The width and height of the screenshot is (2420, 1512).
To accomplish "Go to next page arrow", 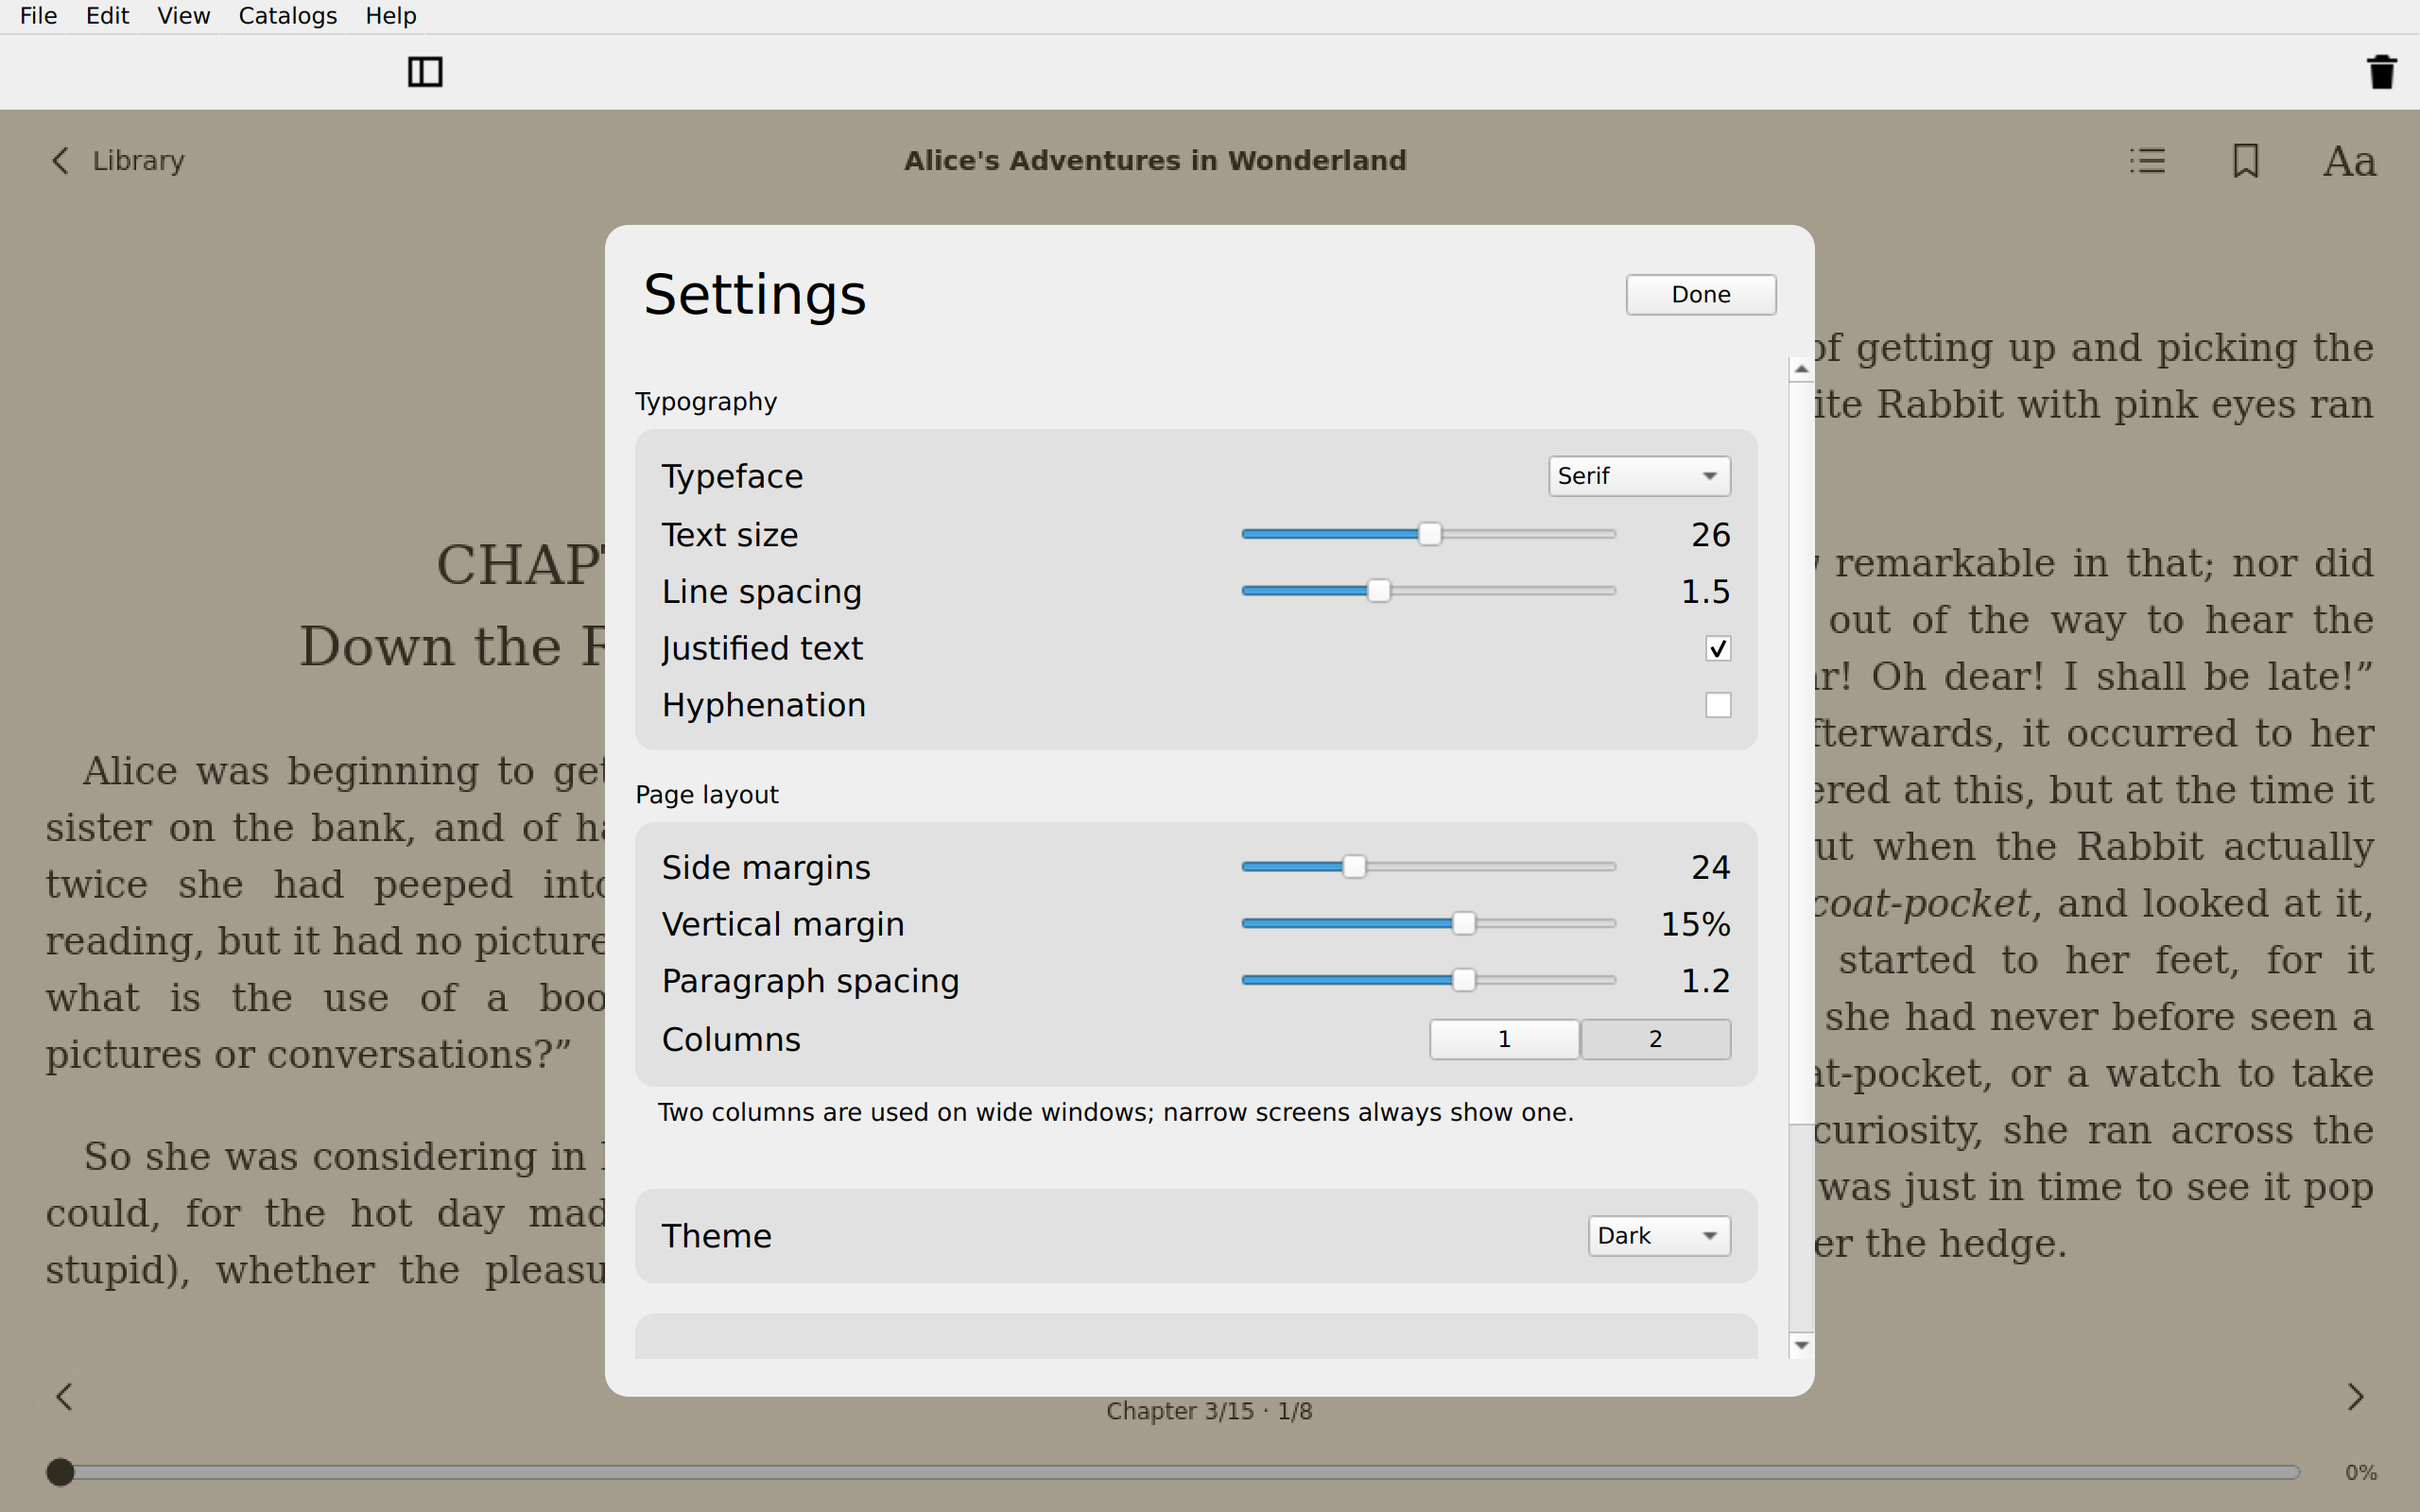I will pos(2356,1396).
